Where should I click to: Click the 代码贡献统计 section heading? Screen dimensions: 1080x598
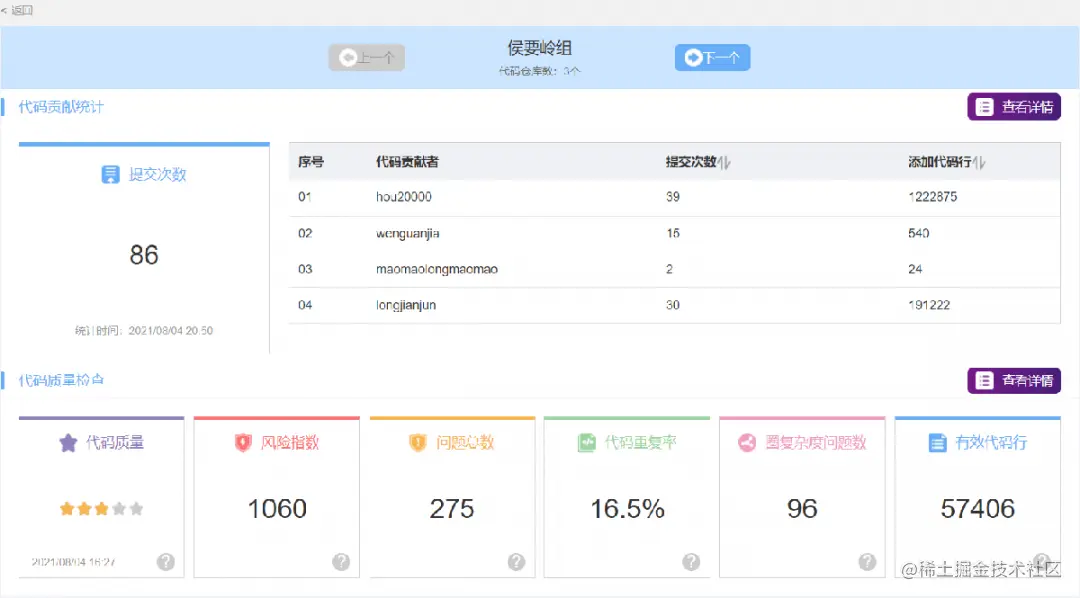coord(61,107)
